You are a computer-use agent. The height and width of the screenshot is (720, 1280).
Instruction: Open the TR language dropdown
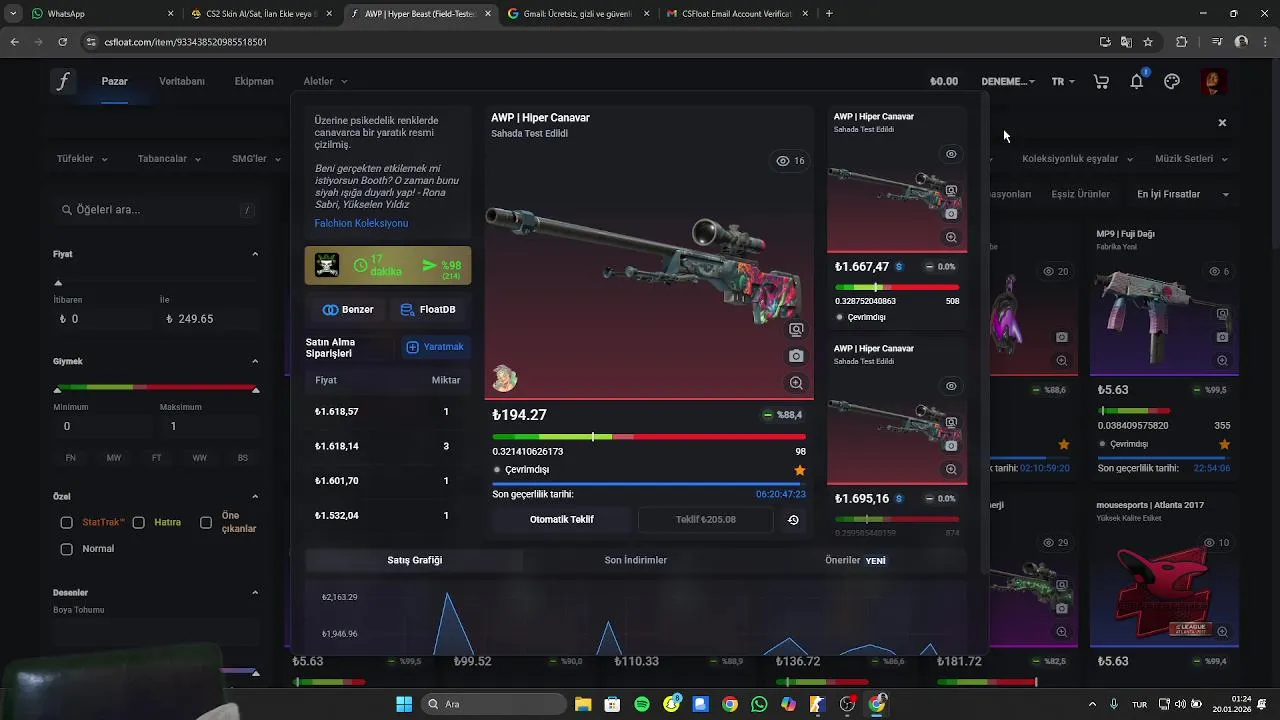[x=1063, y=81]
